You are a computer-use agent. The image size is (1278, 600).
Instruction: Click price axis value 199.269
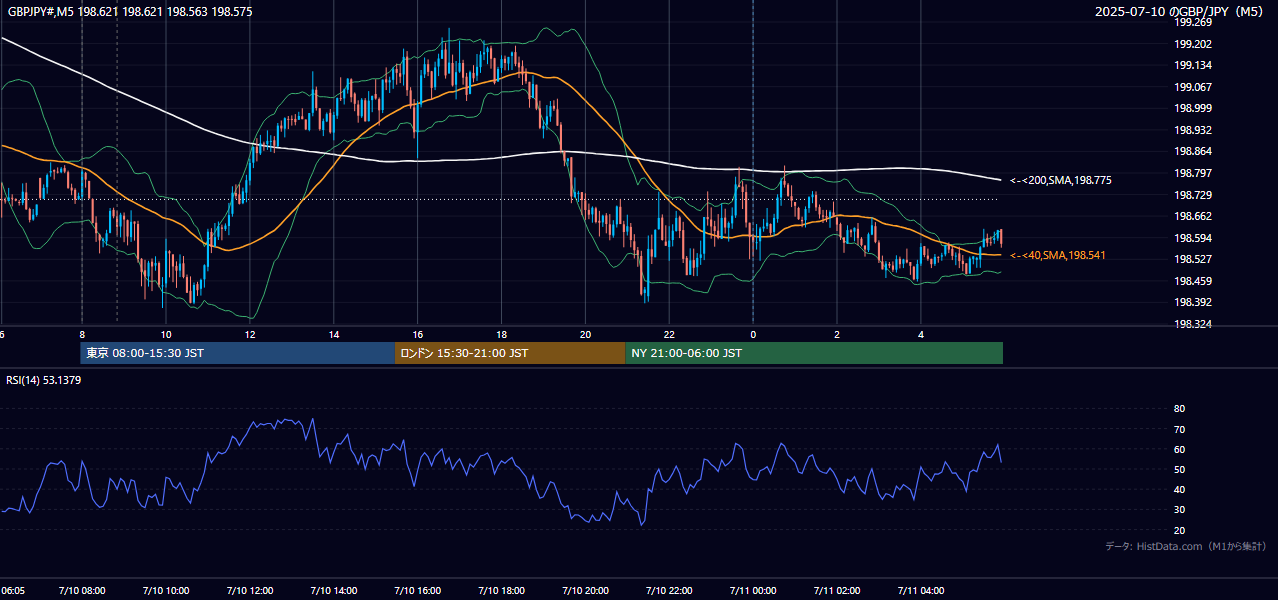tap(1193, 22)
